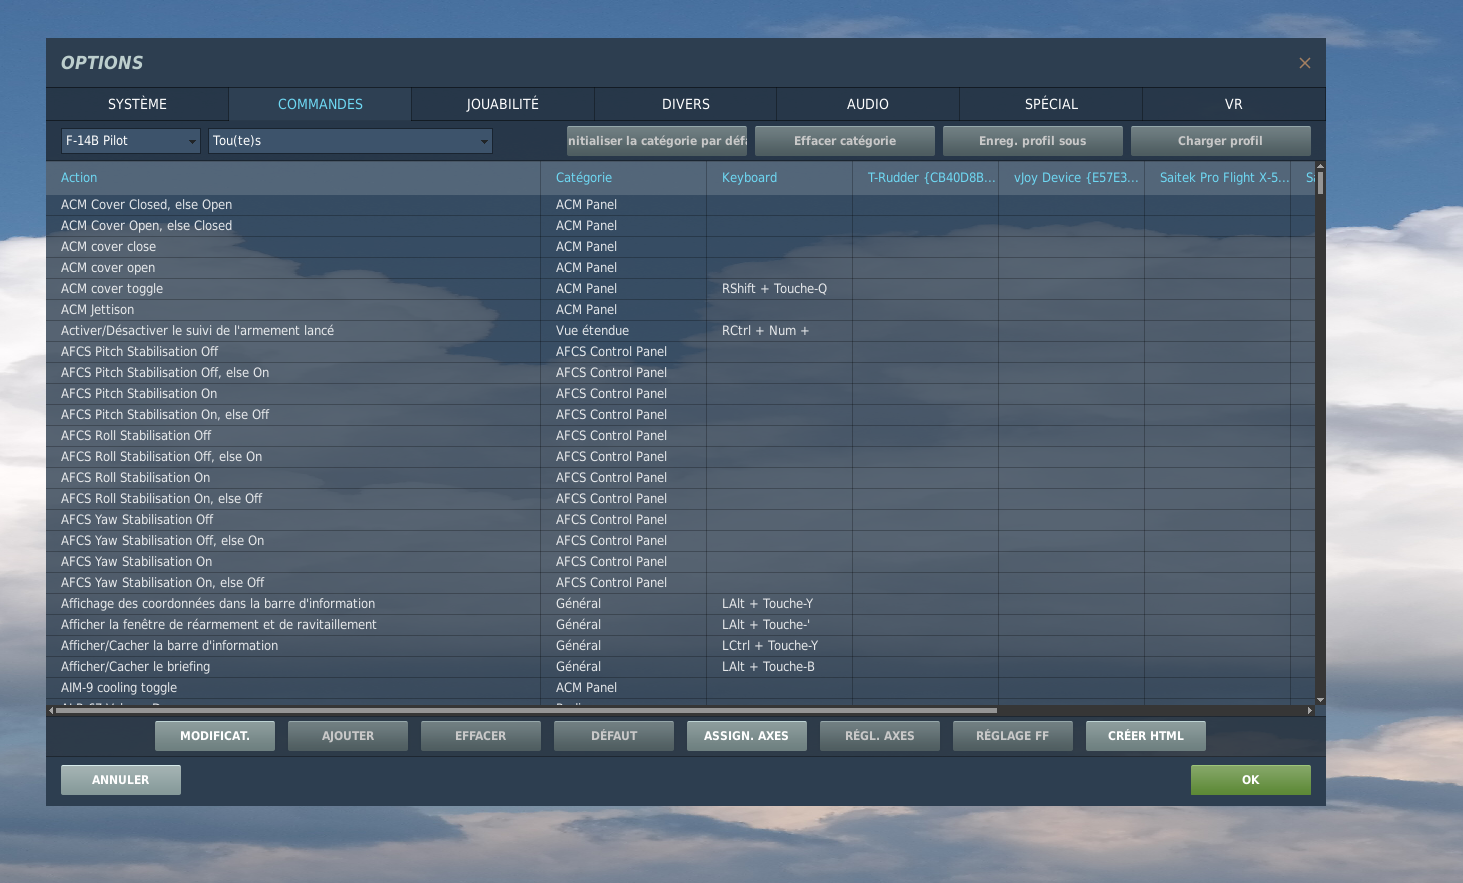This screenshot has height=883, width=1463.
Task: Click the Keyboard column header
Action: click(x=749, y=178)
